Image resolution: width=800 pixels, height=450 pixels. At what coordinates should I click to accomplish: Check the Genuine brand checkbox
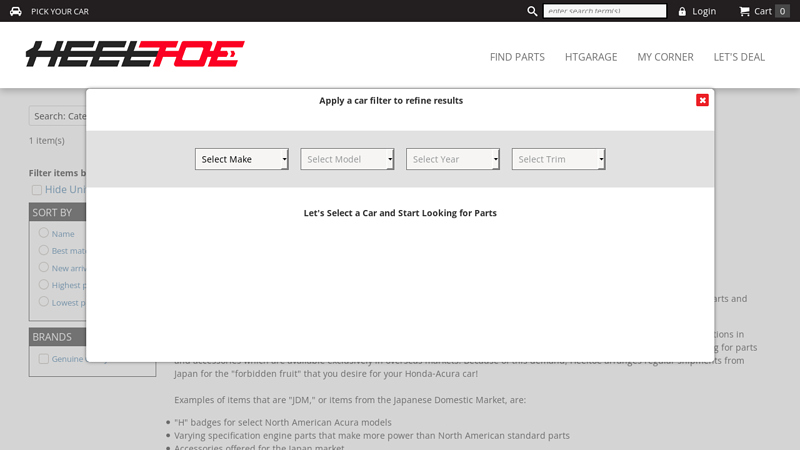44,359
